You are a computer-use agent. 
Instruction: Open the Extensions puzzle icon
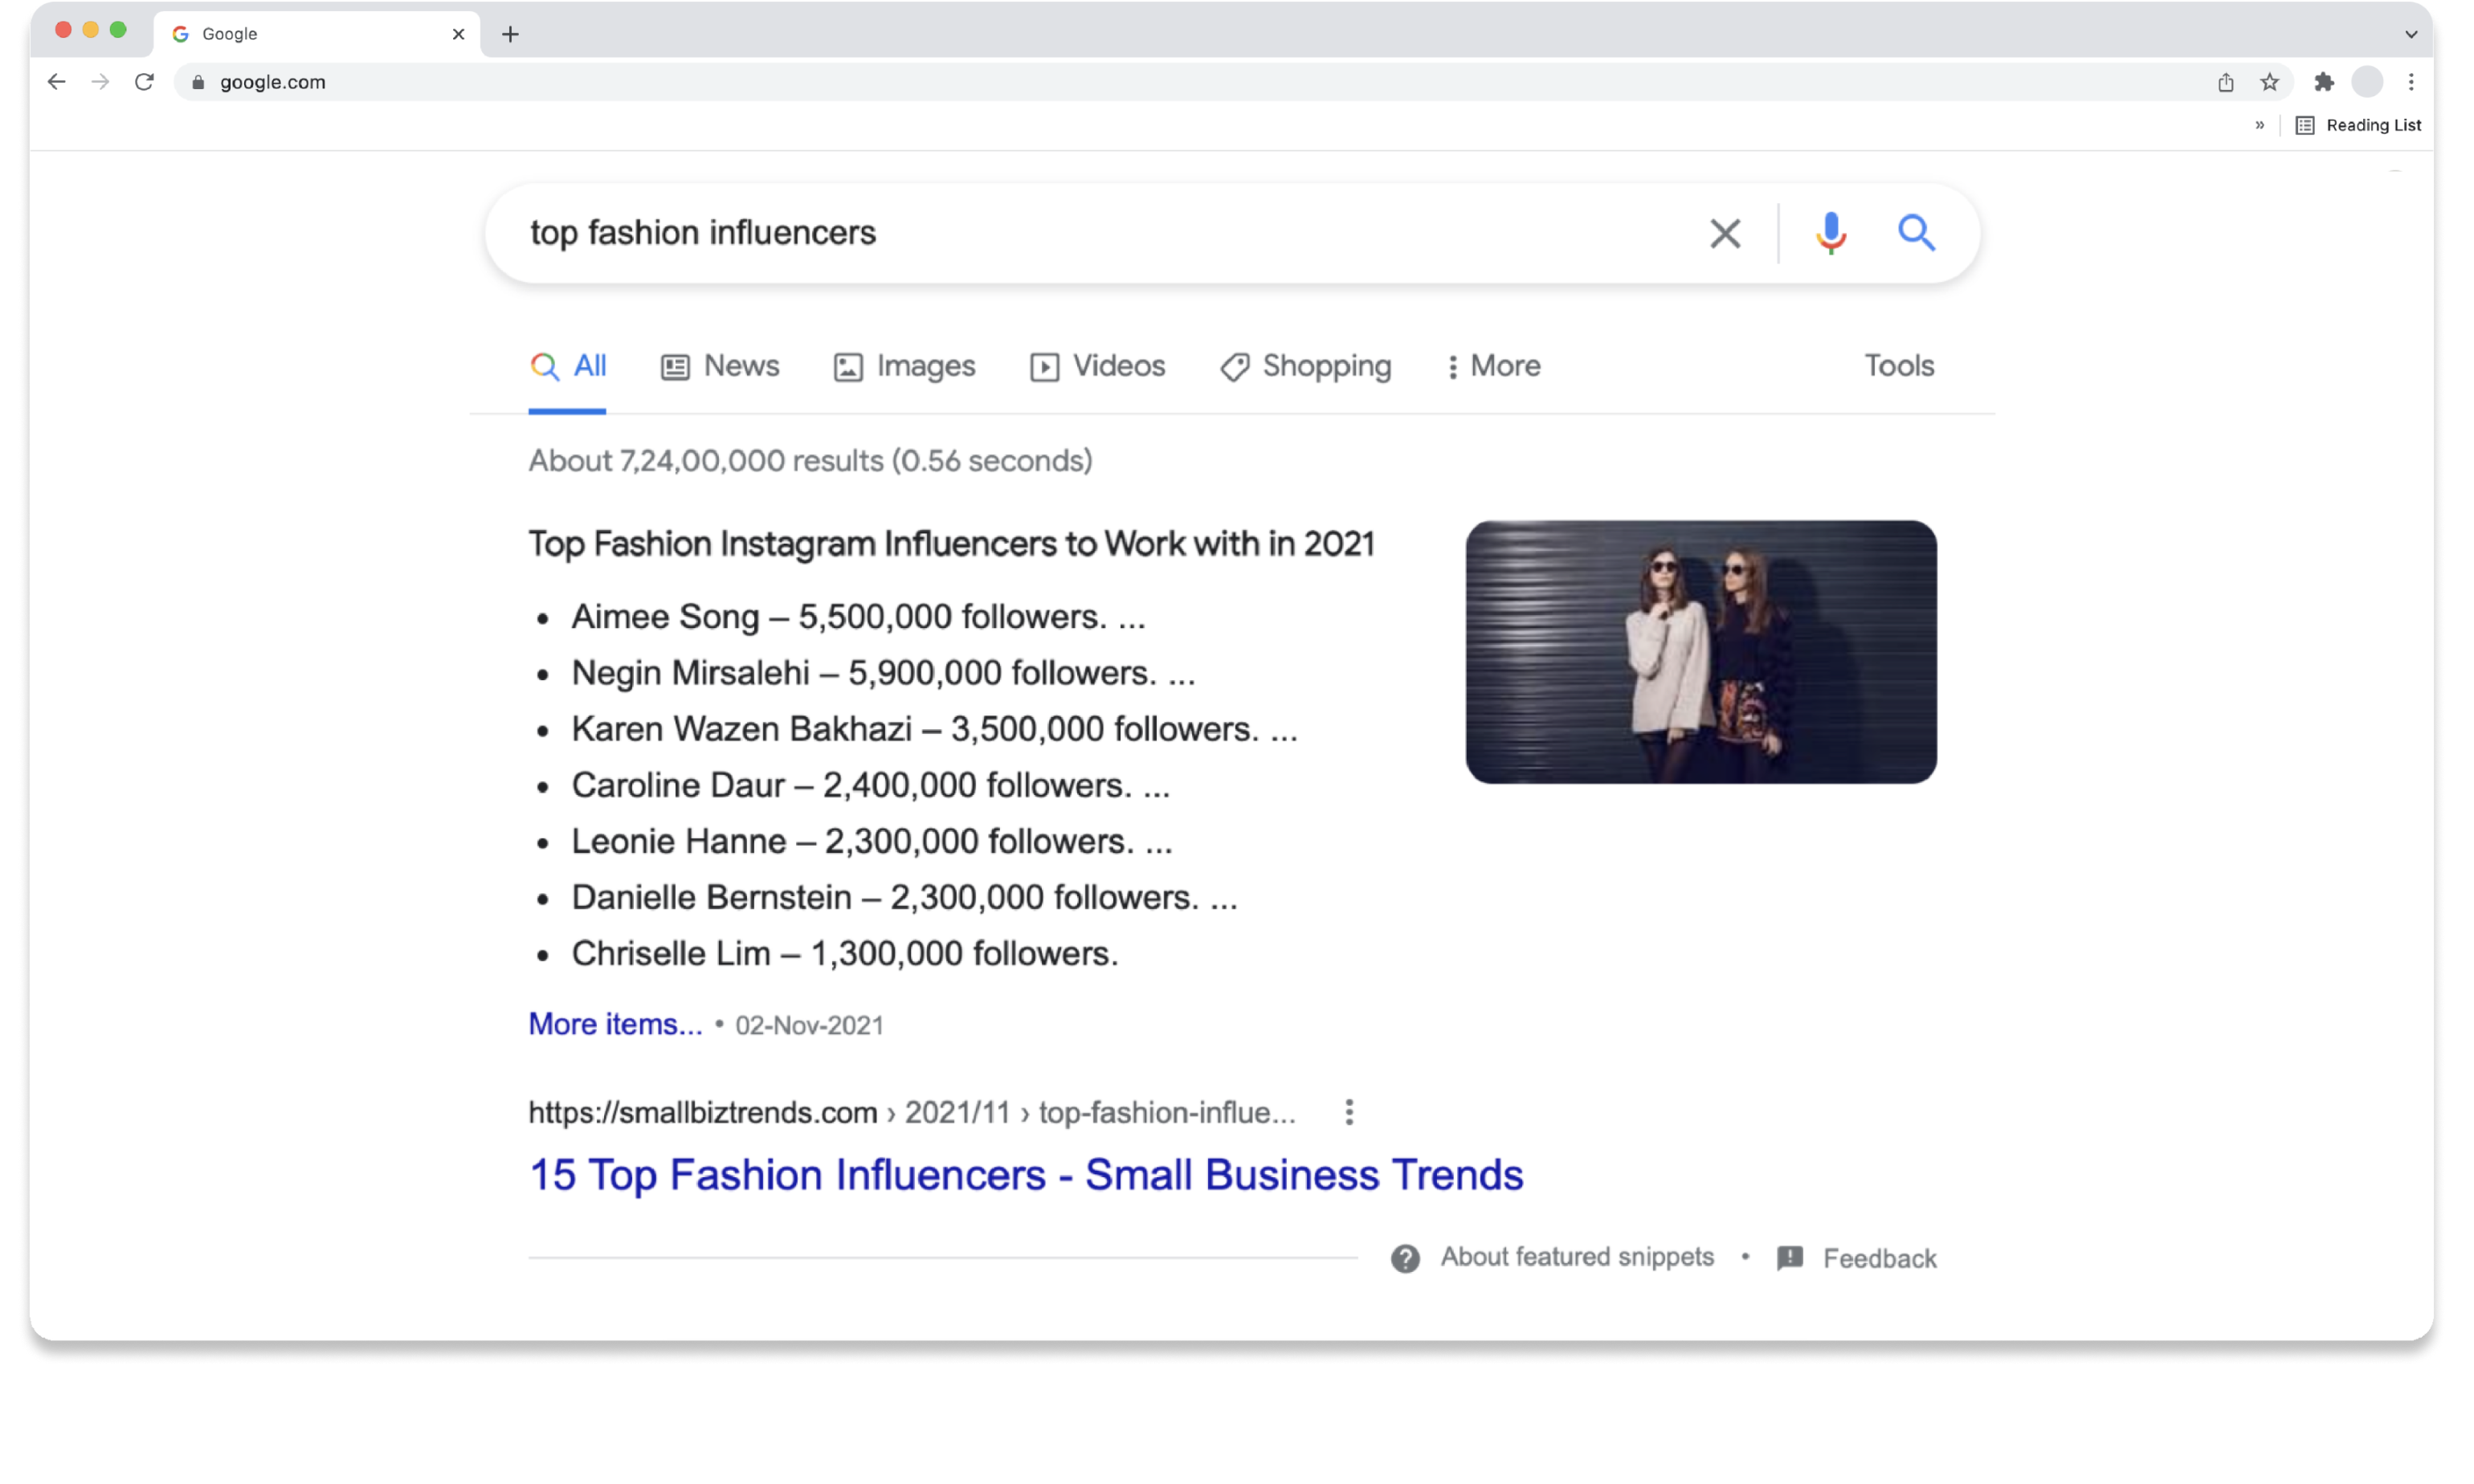click(x=2323, y=82)
